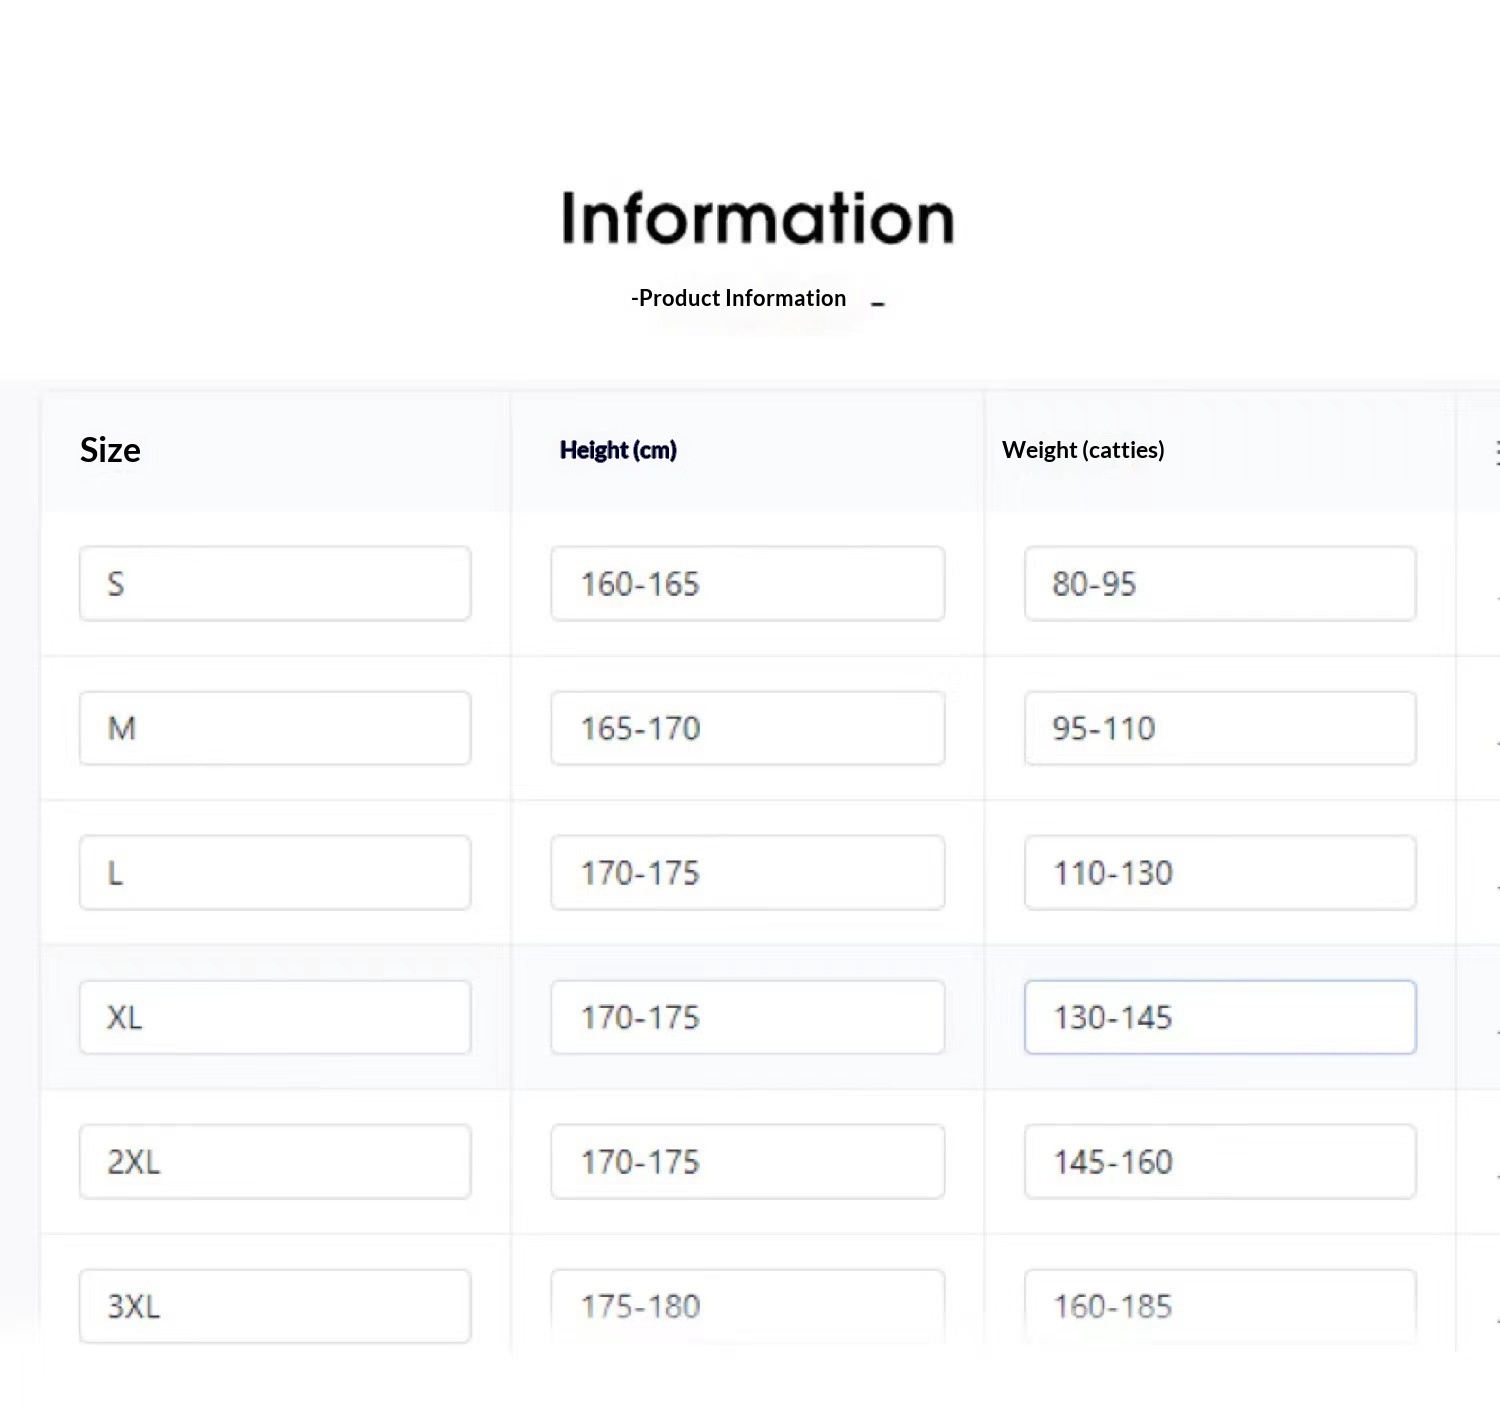This screenshot has height=1419, width=1500.
Task: Click the Height (cm) column header
Action: 618,450
